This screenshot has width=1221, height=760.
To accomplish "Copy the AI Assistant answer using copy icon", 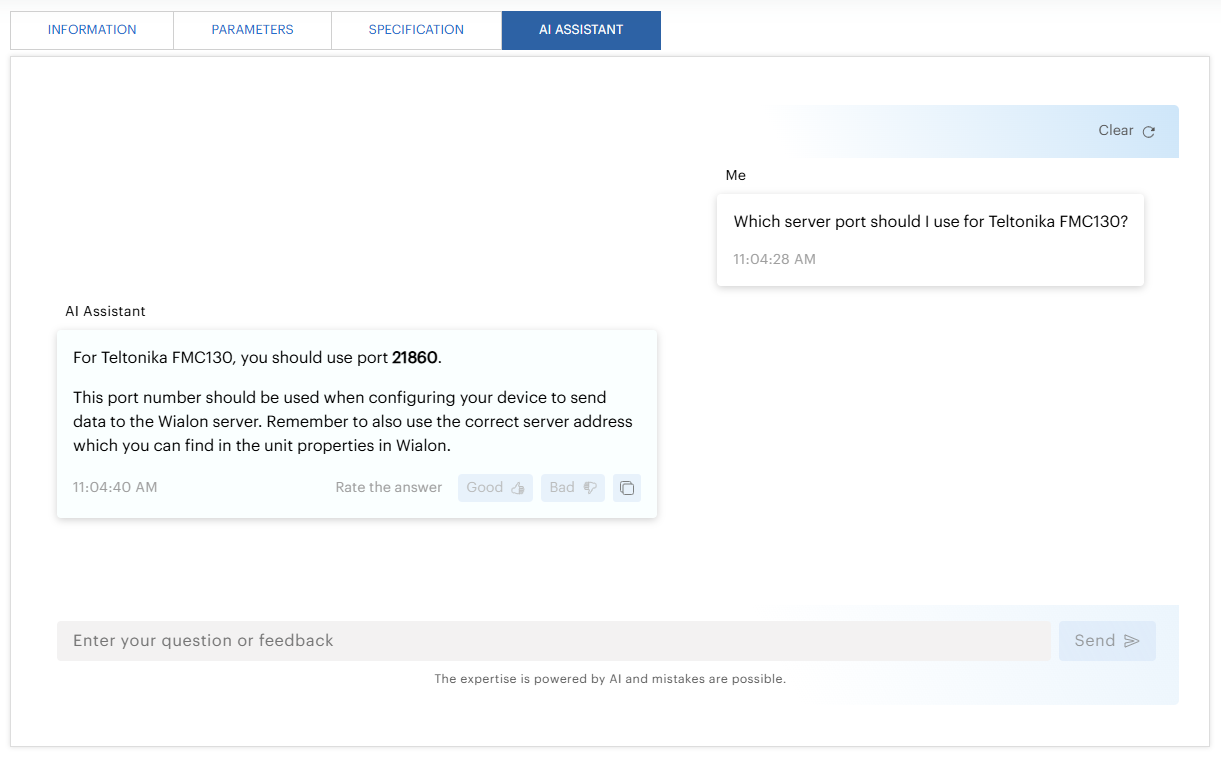I will tap(627, 488).
